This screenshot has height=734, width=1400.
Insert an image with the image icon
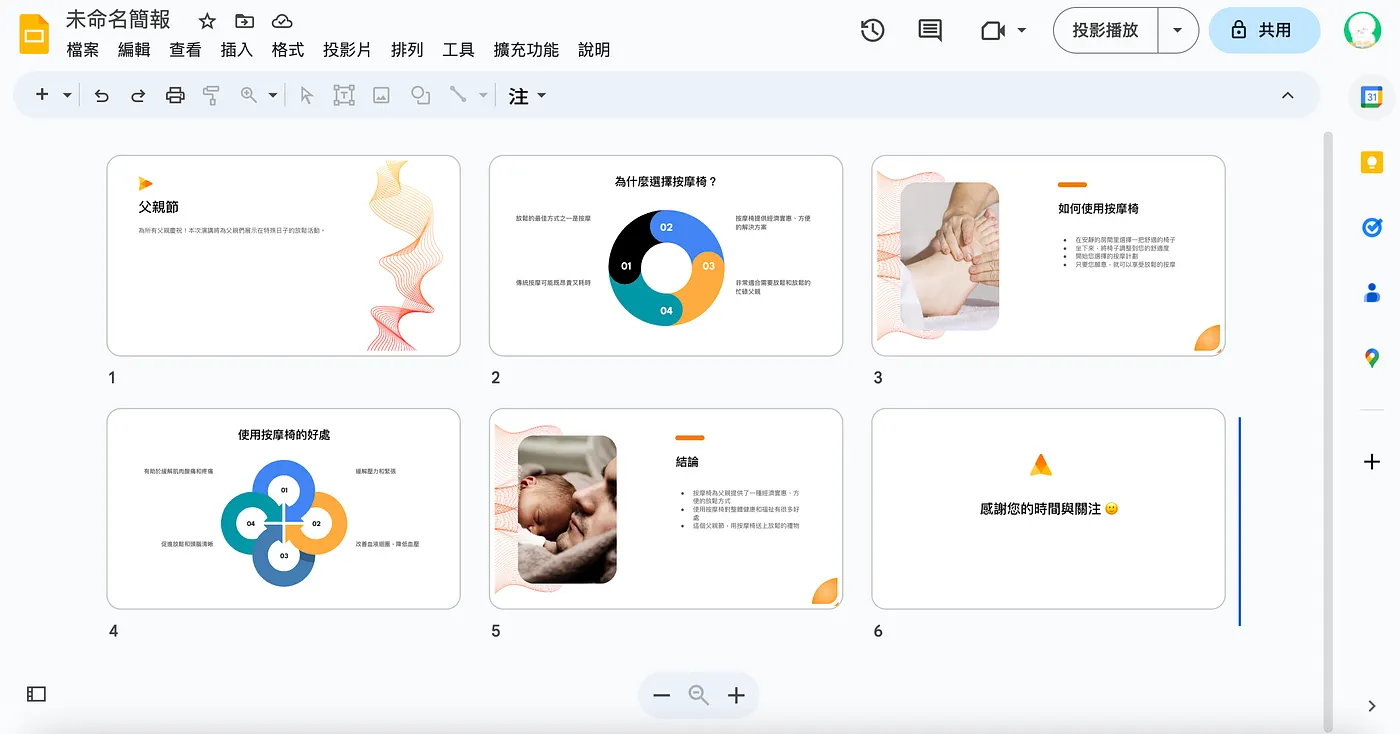381,96
